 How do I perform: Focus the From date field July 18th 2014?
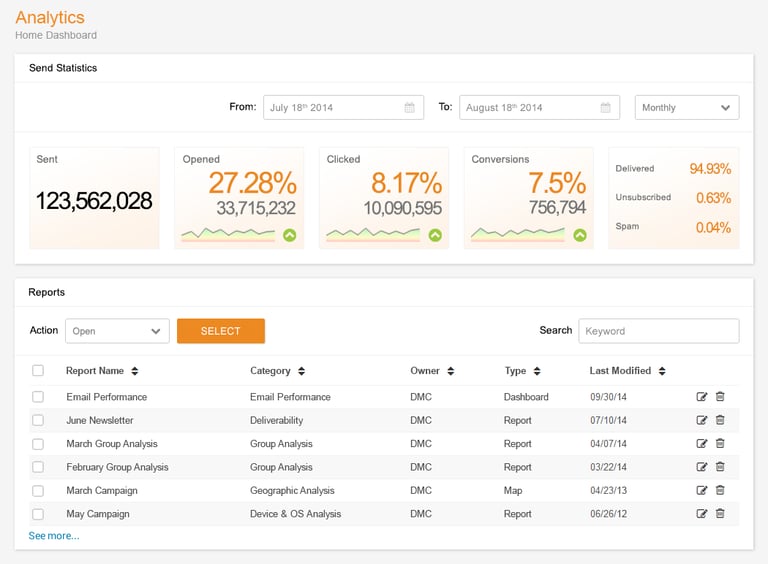coord(343,107)
